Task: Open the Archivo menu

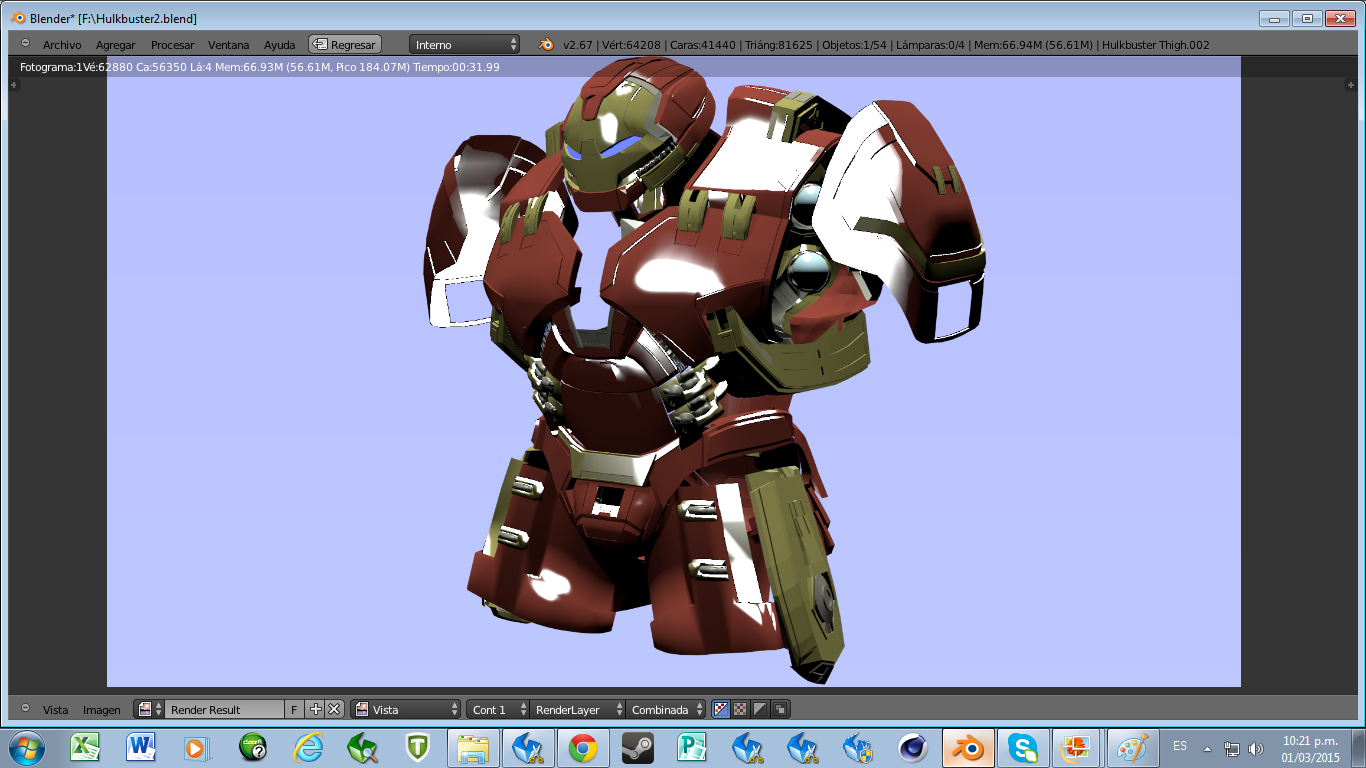Action: point(62,45)
